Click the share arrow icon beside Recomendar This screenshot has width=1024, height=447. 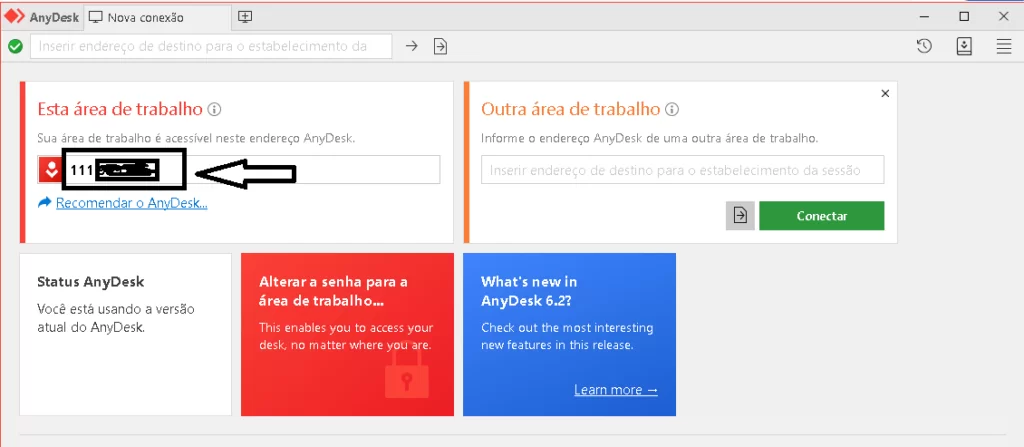point(44,203)
